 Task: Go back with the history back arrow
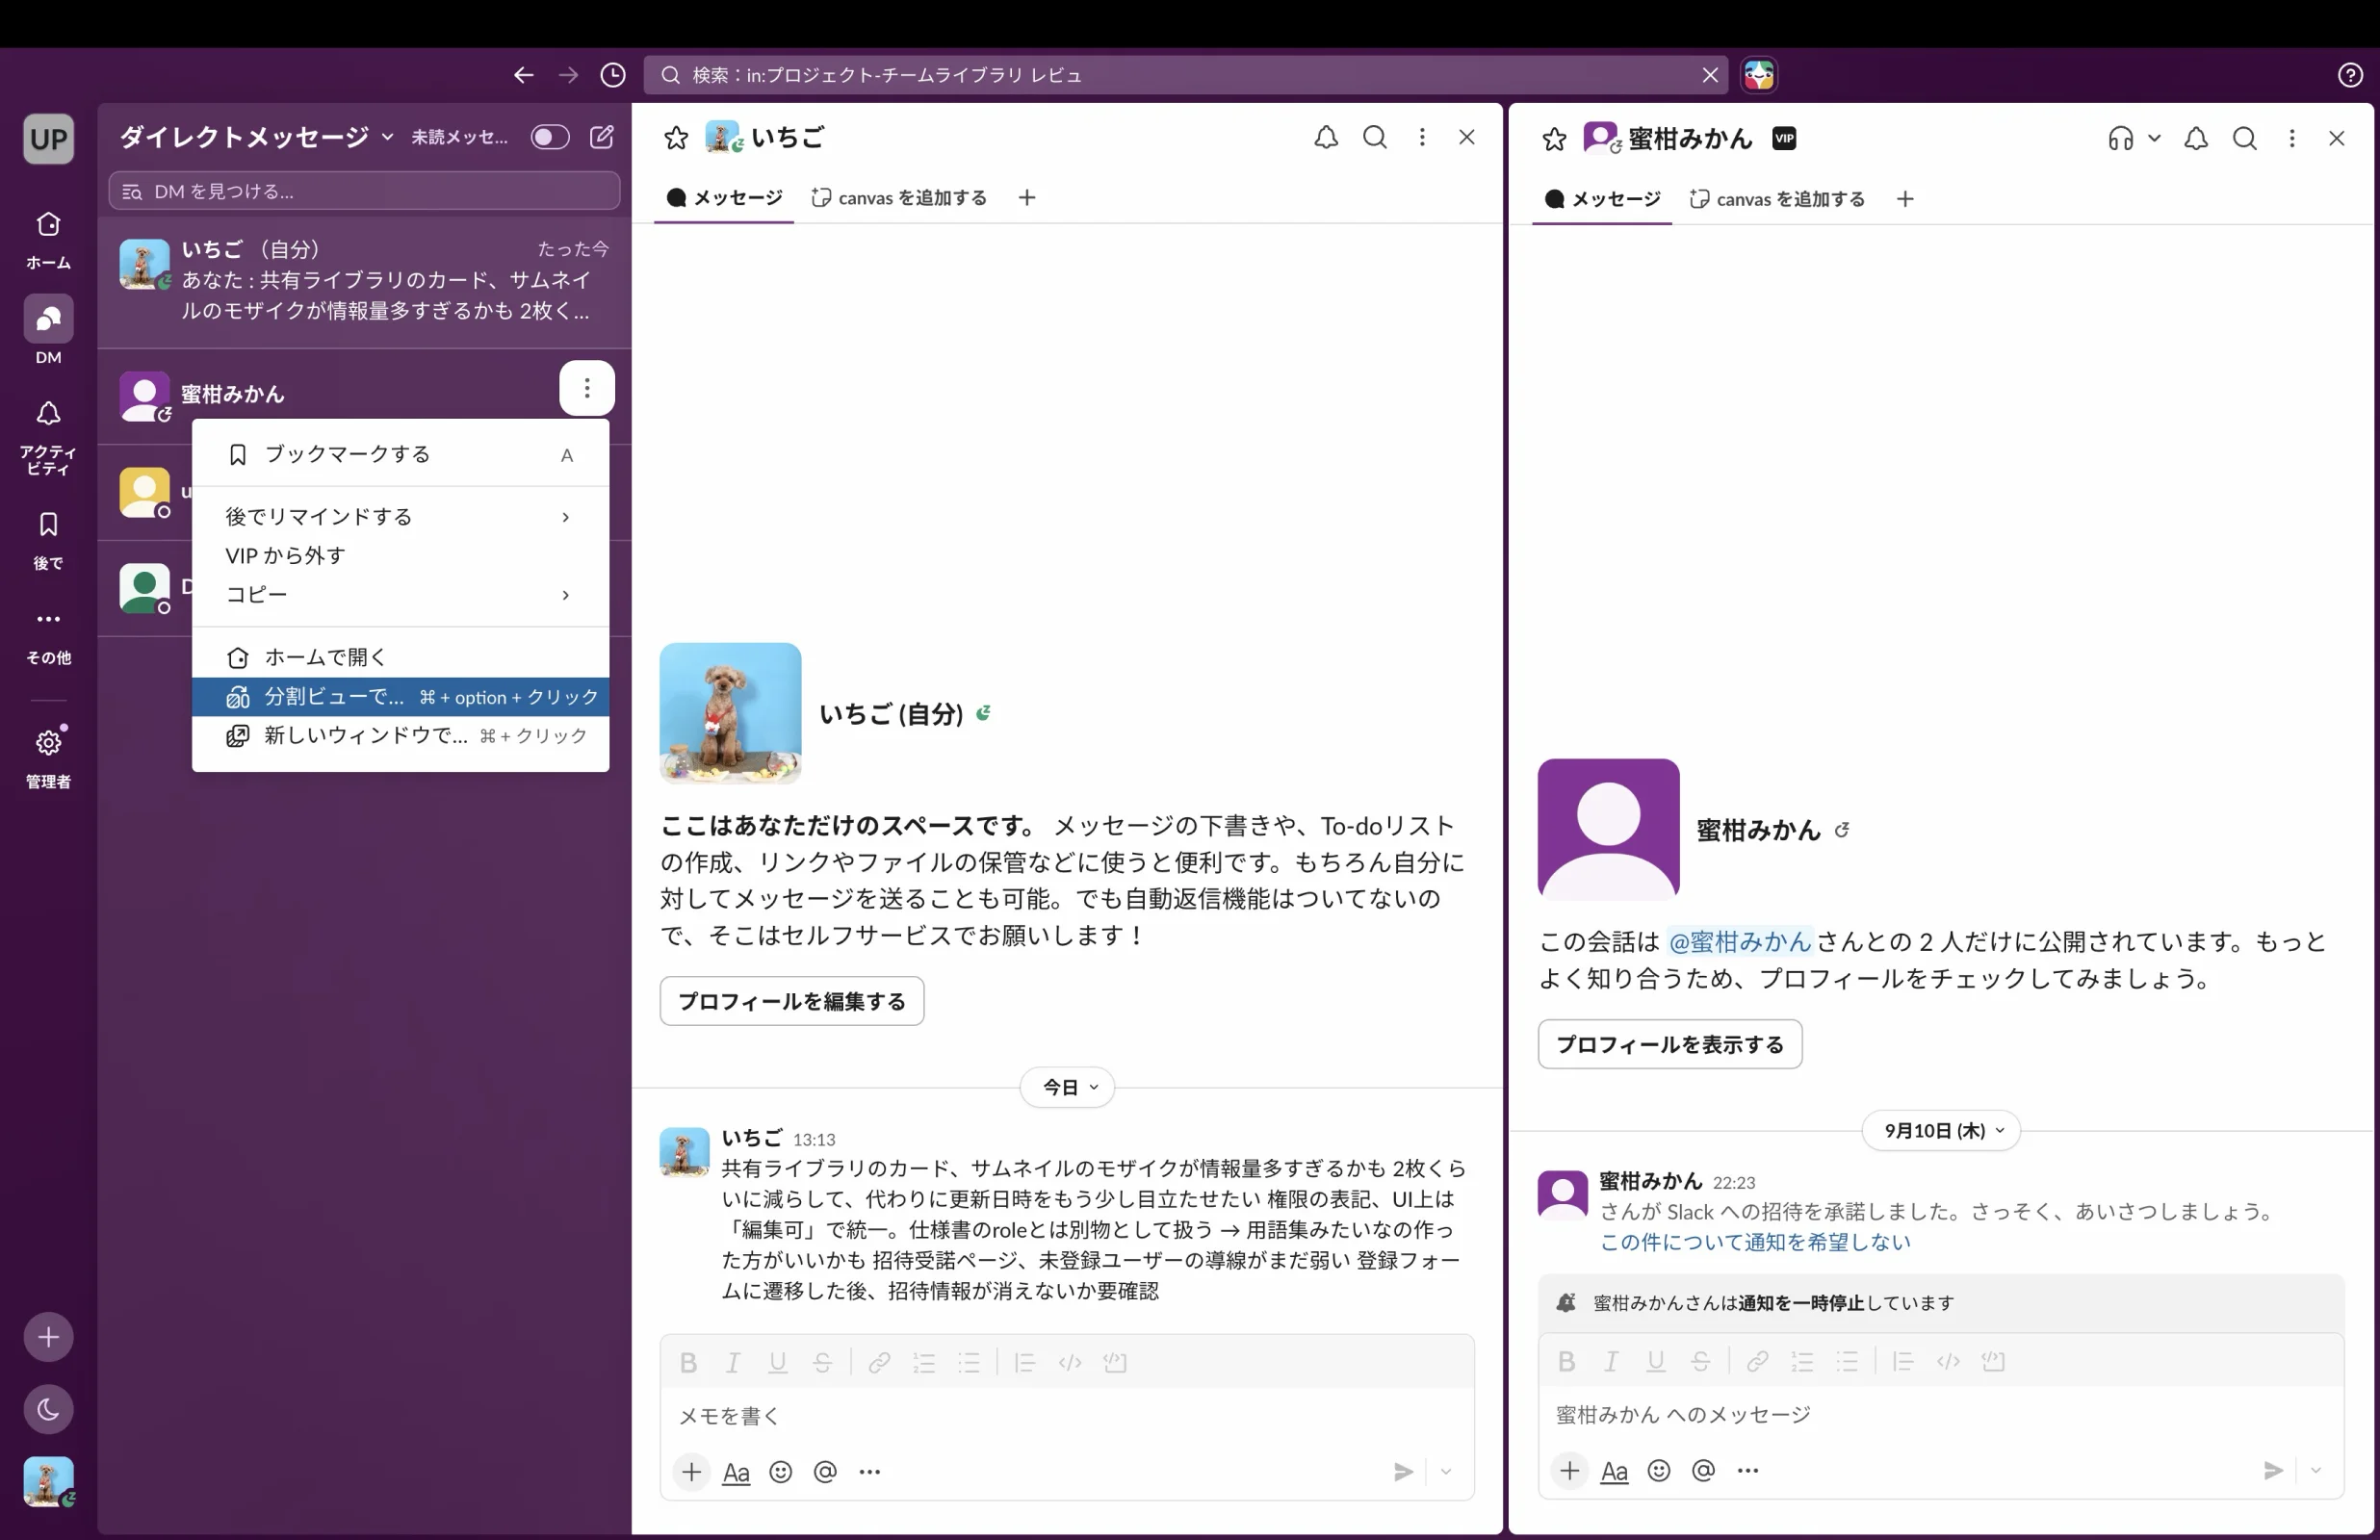point(523,75)
